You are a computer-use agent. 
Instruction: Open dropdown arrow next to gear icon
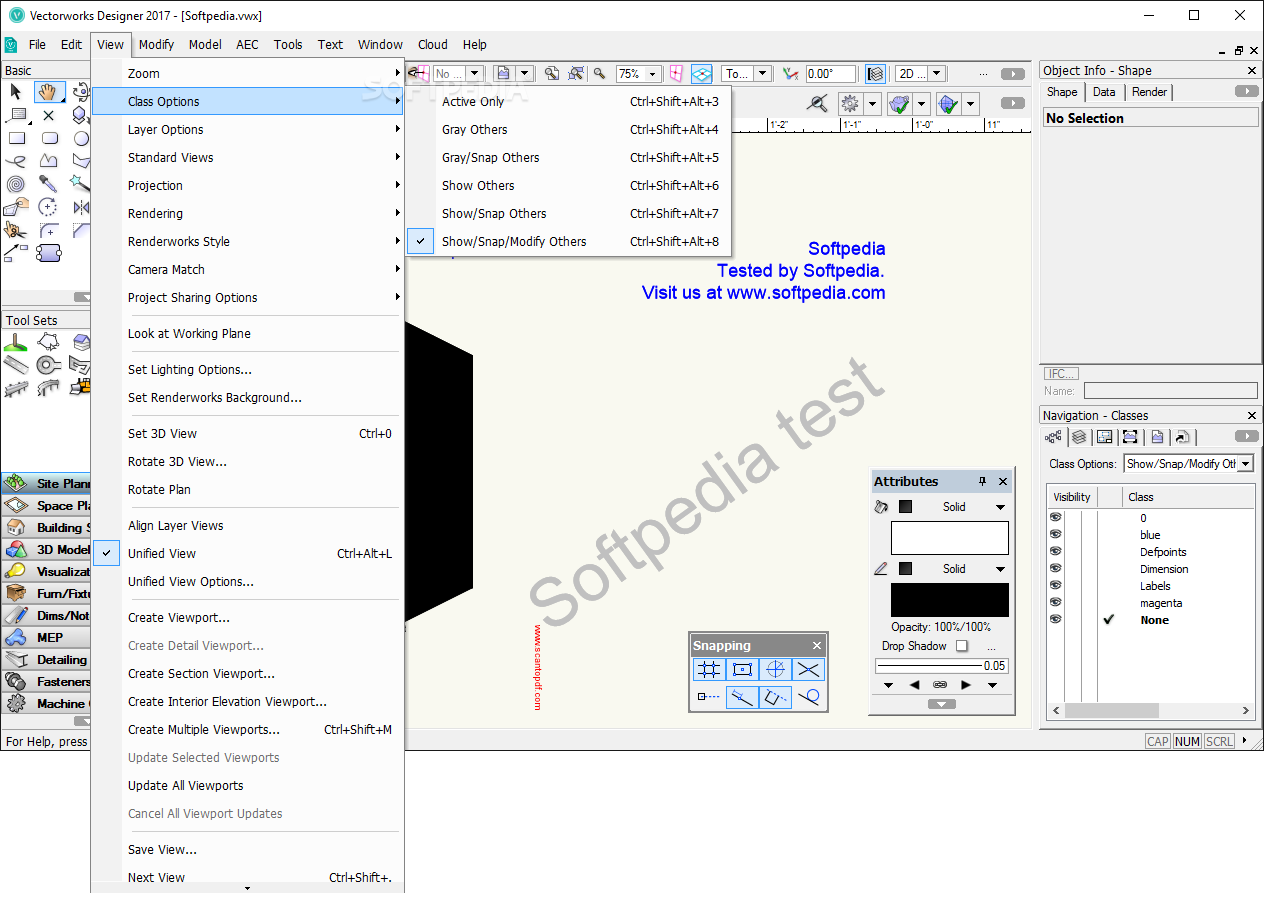coord(872,104)
